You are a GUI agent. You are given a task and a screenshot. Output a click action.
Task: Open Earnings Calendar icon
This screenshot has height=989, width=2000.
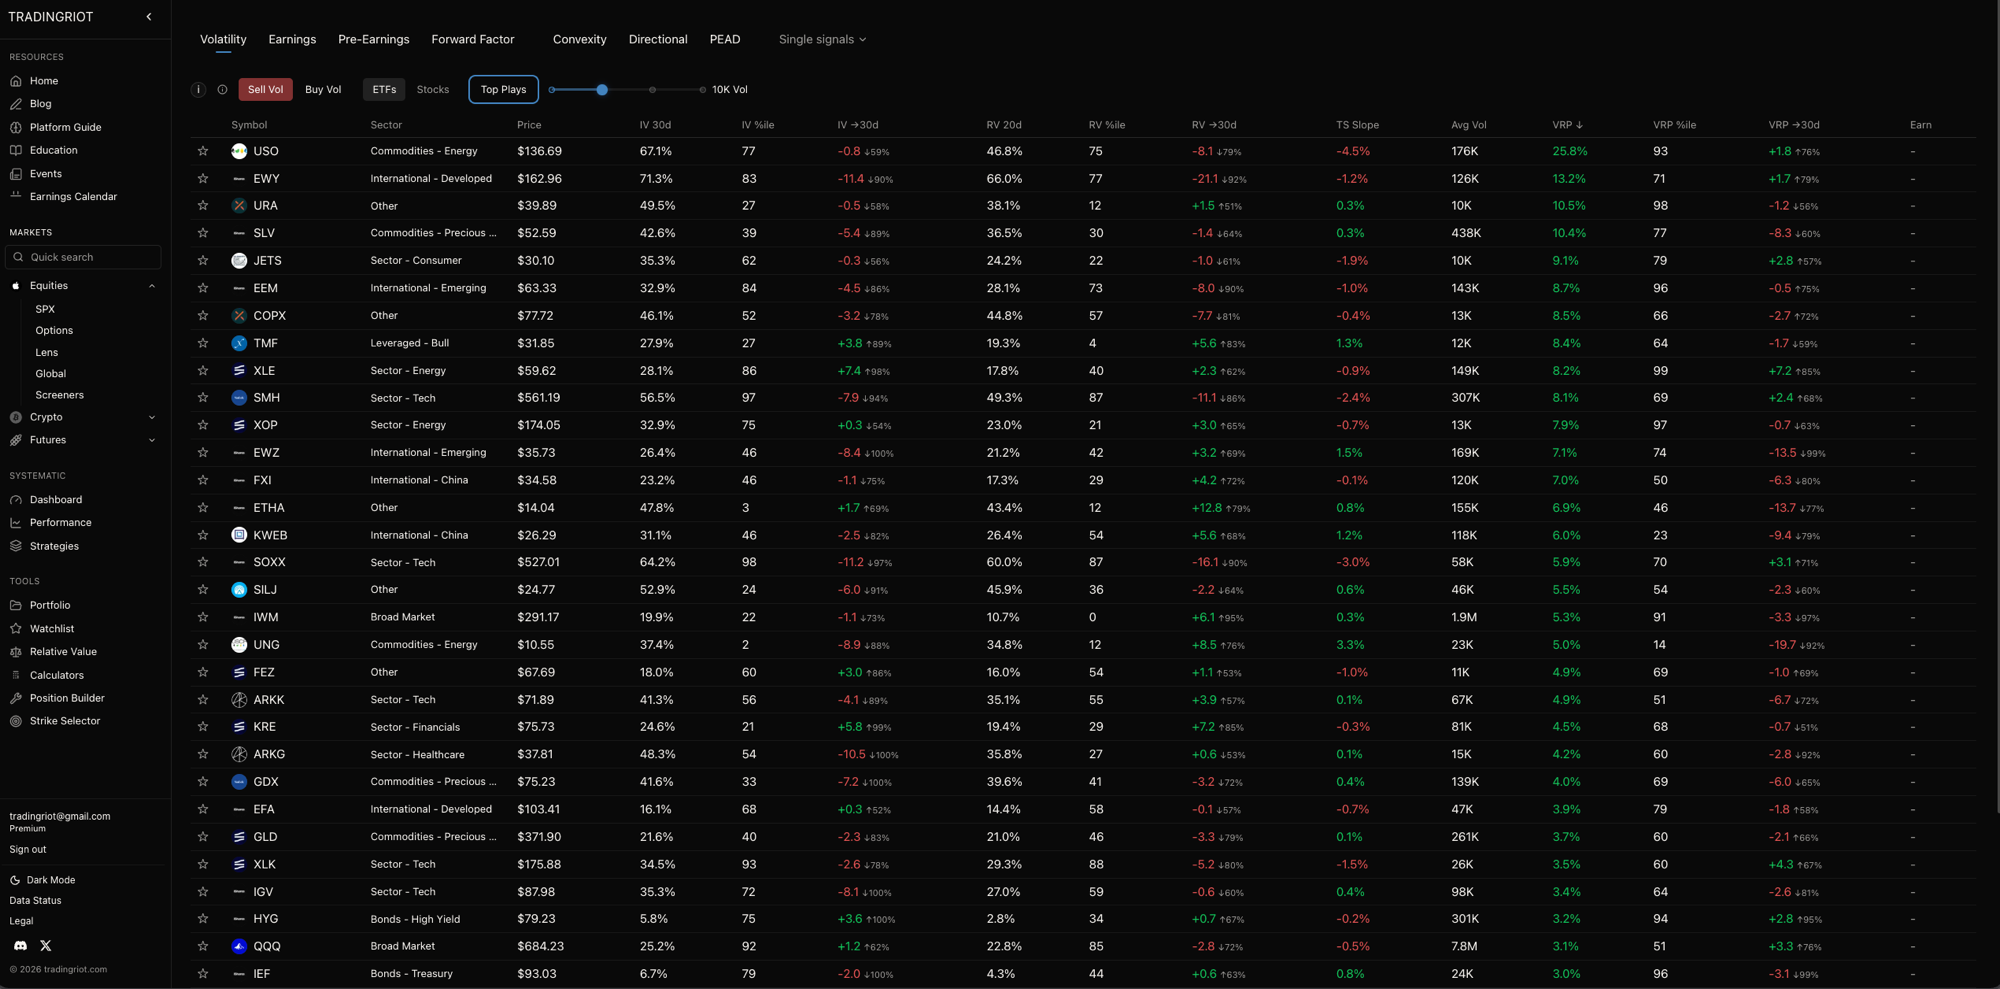pos(16,196)
